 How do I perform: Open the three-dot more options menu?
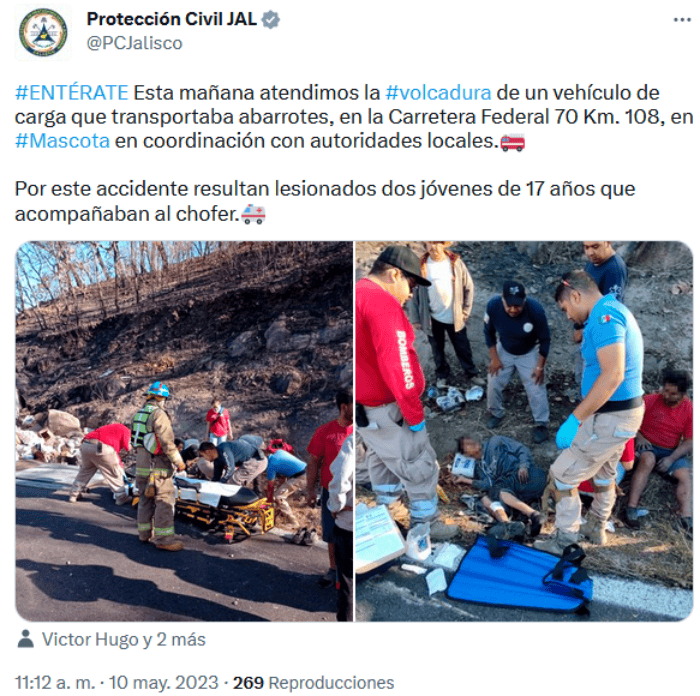(x=682, y=20)
